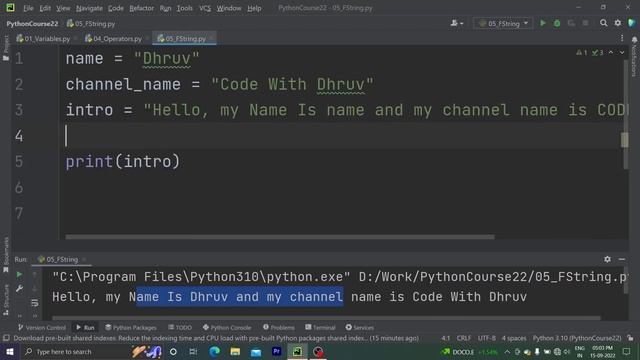Click the Stop icon in top toolbar
Screen dimensions: 640x360
585,23
